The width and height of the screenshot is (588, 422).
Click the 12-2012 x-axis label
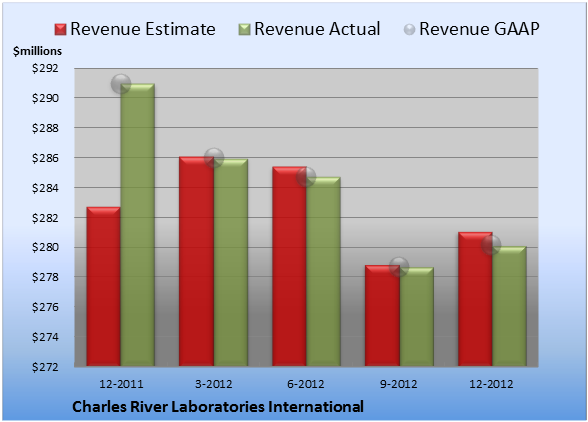[x=491, y=384]
